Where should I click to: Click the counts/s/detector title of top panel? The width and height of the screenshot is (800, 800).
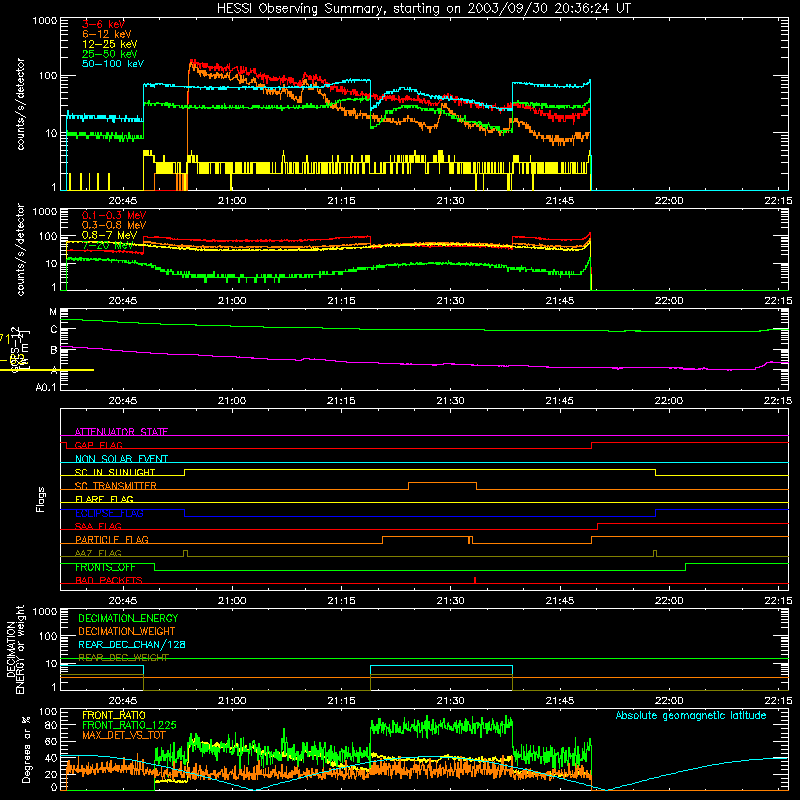click(20, 104)
